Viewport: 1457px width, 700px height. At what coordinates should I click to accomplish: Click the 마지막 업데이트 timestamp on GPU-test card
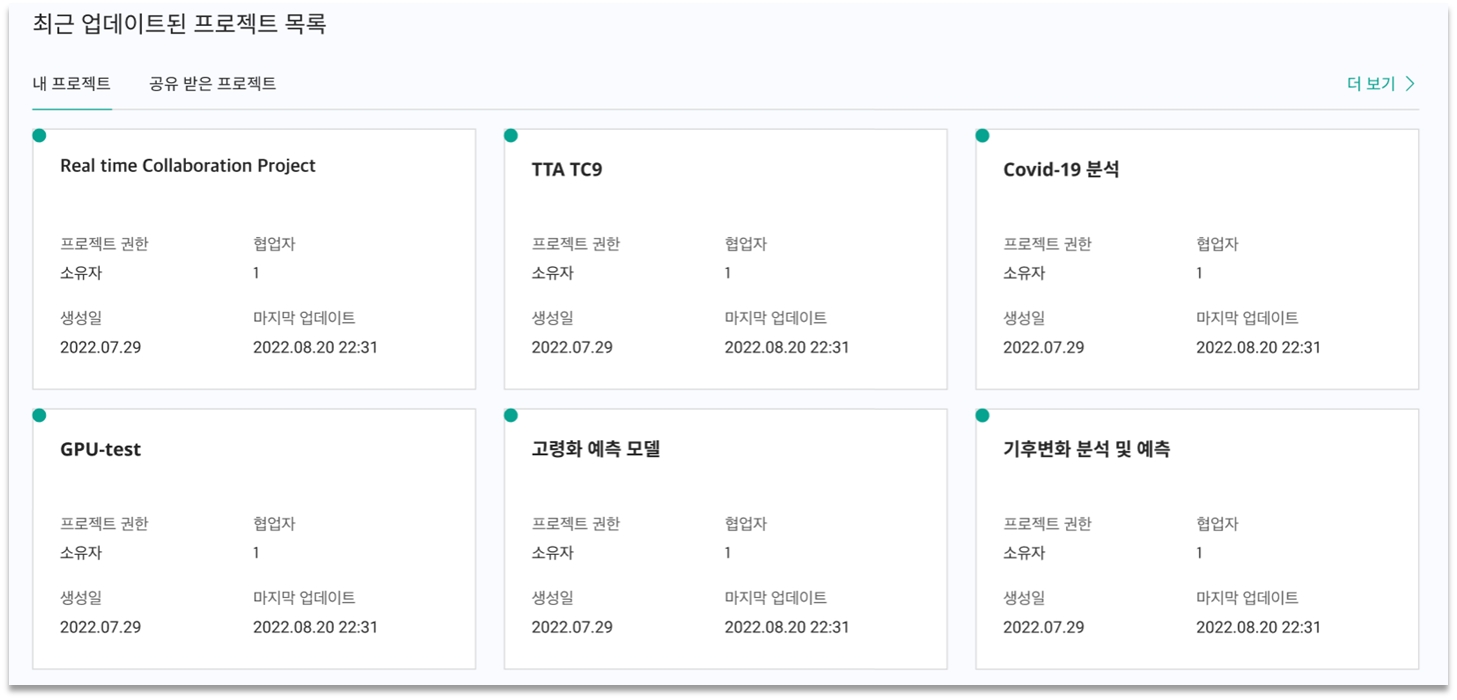(315, 628)
